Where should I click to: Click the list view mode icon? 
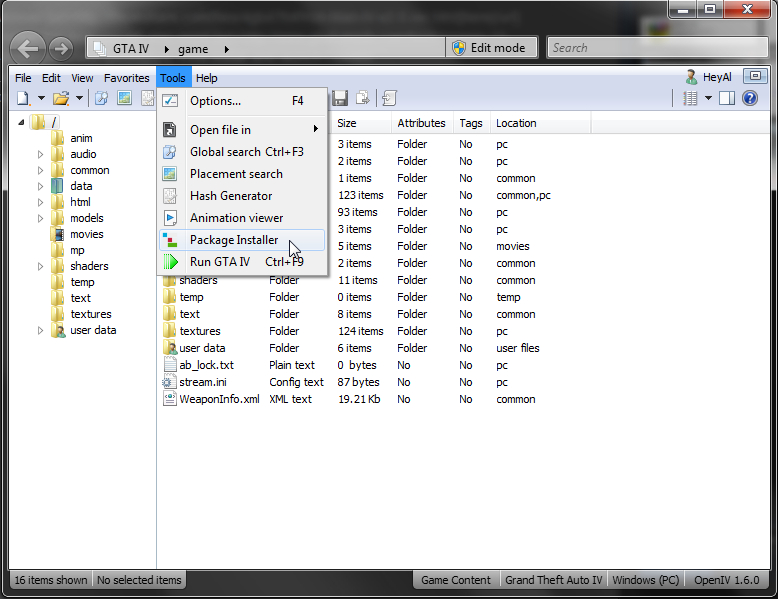[x=690, y=98]
